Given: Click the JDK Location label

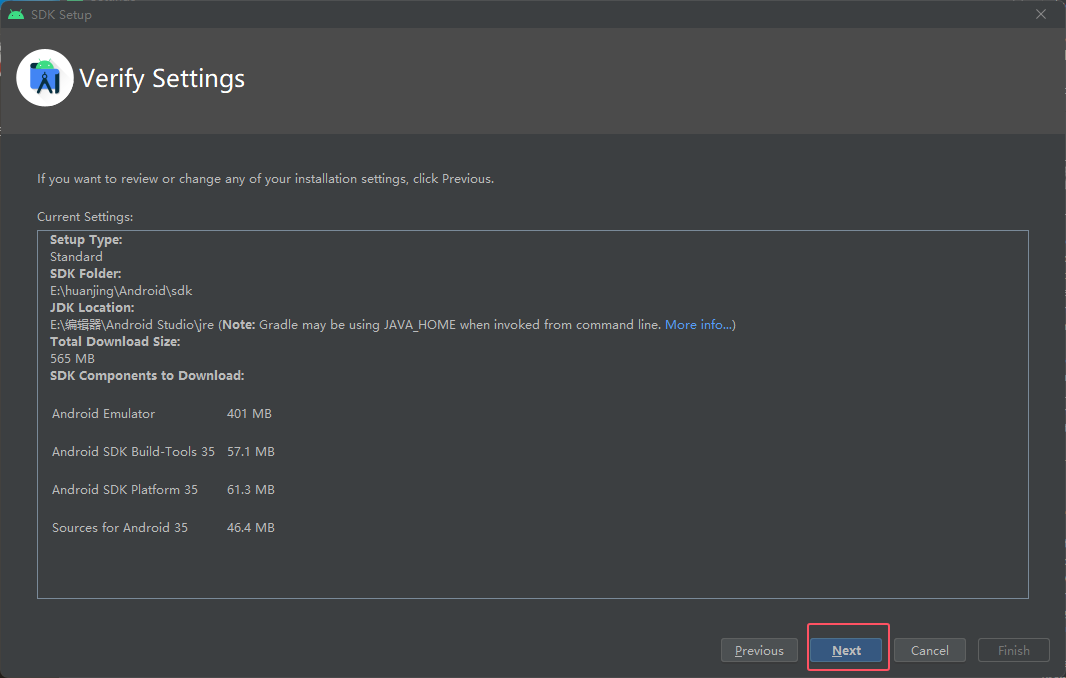Looking at the screenshot, I should [92, 307].
